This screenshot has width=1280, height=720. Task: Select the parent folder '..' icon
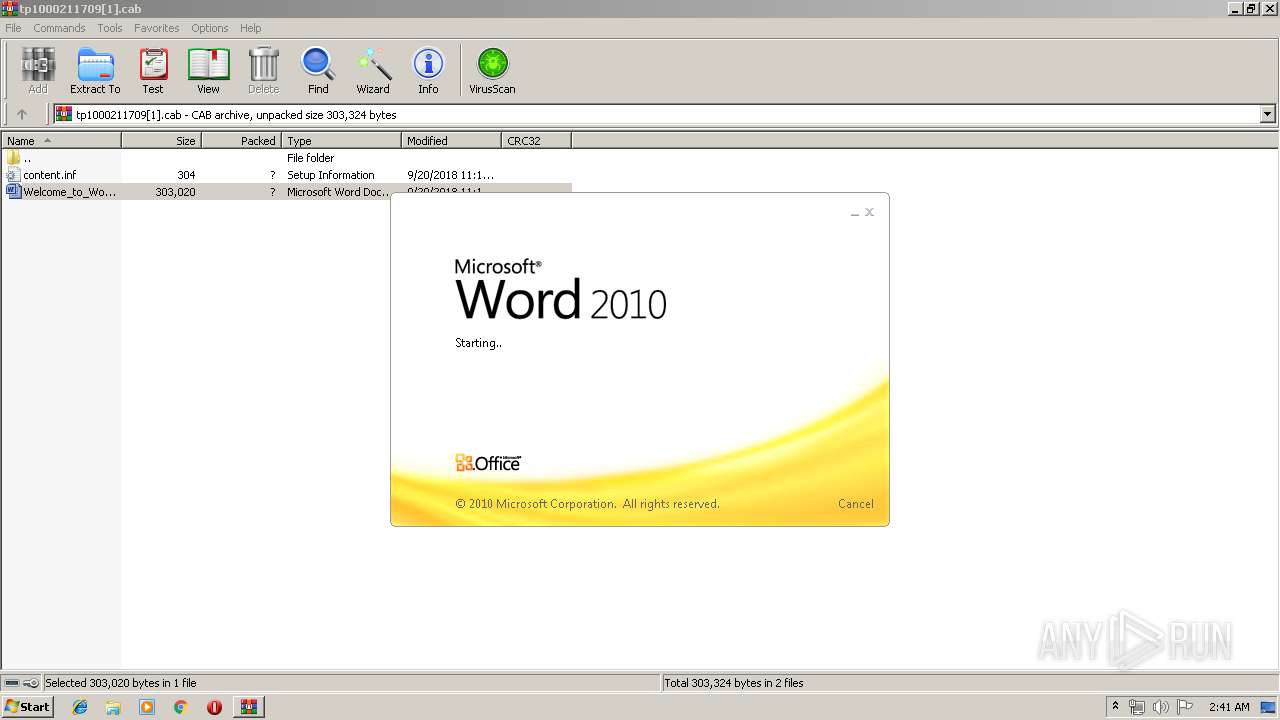click(13, 158)
